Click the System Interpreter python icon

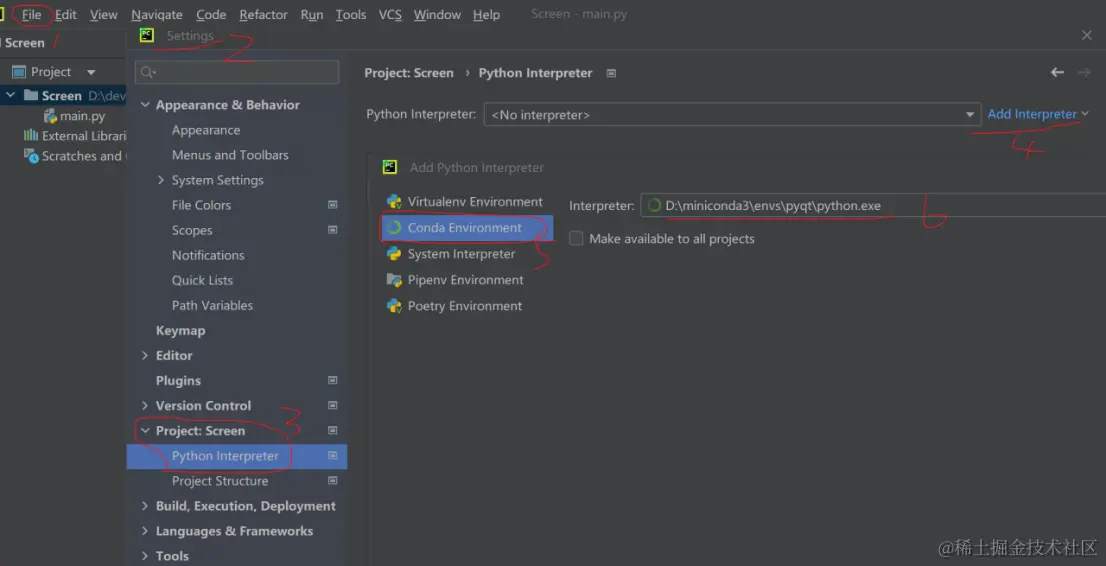pos(394,254)
